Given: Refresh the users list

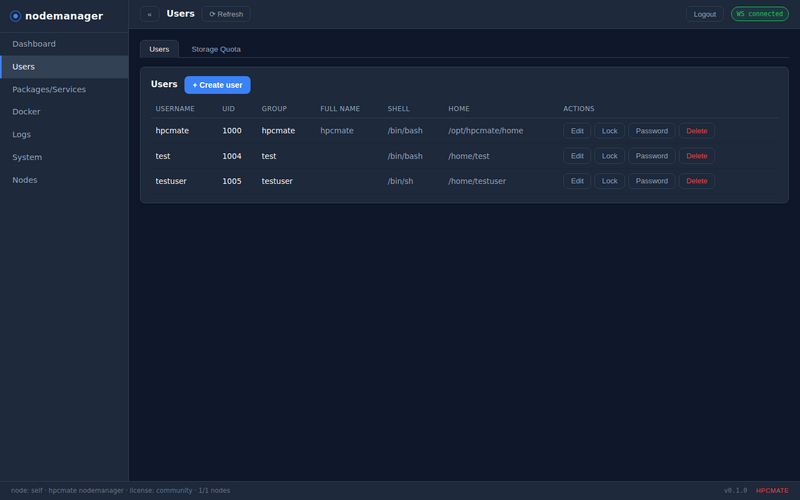Looking at the screenshot, I should (x=226, y=14).
